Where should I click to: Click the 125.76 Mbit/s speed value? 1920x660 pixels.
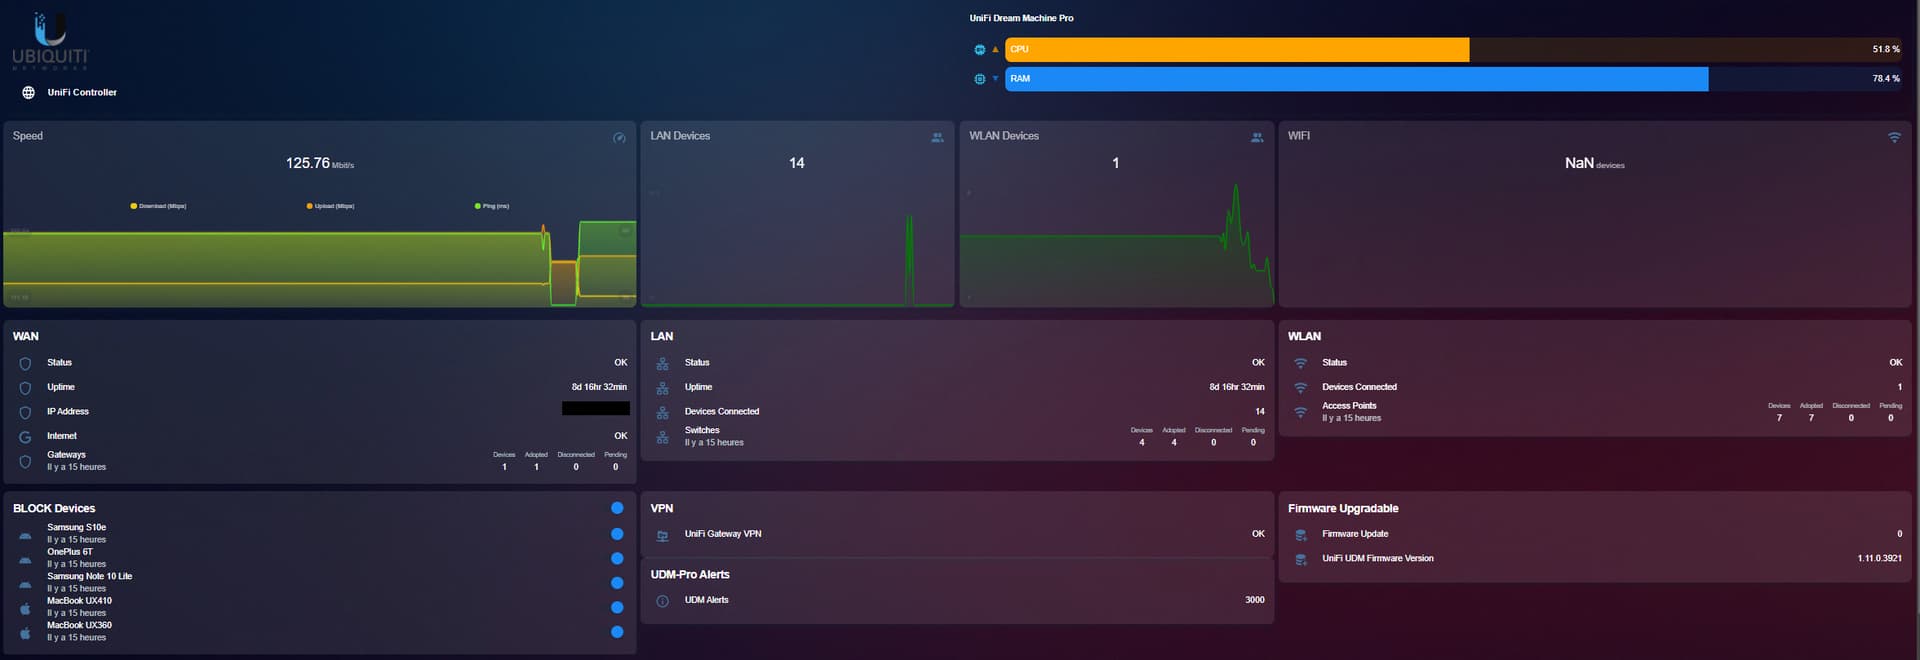click(320, 164)
